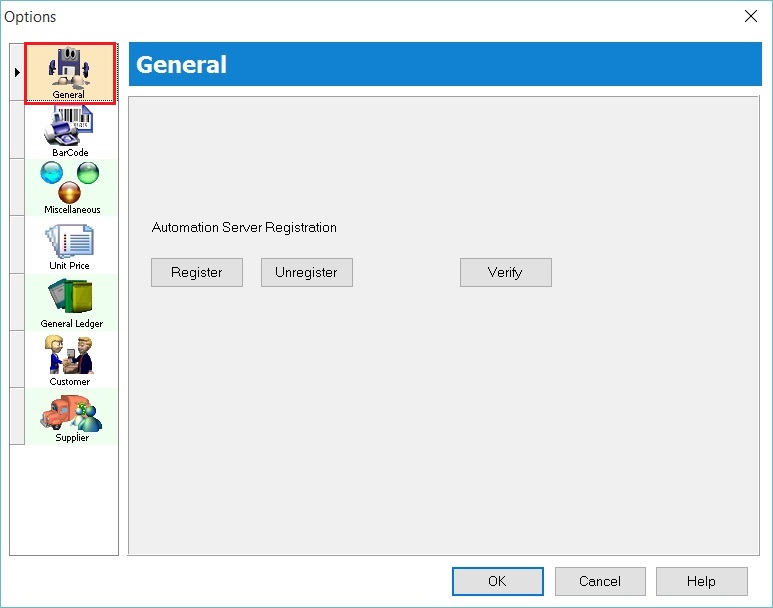
Task: Select the General options icon
Action: (70, 72)
